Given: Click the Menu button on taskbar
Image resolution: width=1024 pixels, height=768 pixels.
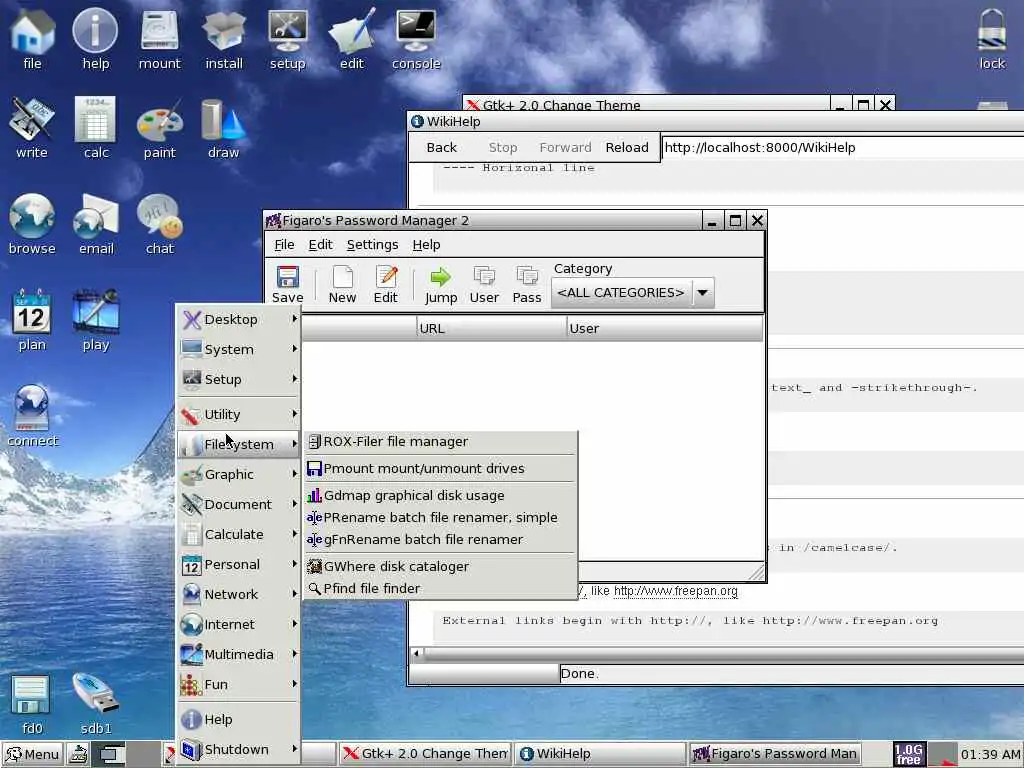Looking at the screenshot, I should pos(33,754).
